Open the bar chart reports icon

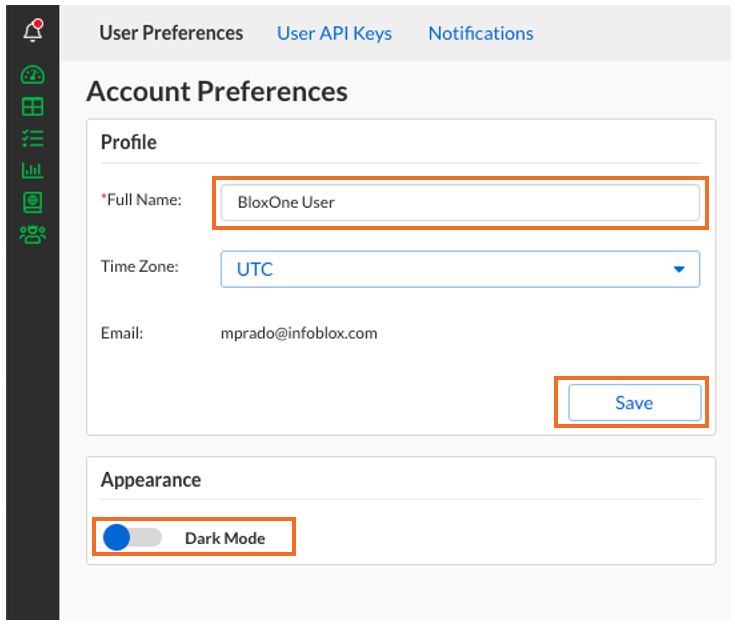(x=32, y=171)
